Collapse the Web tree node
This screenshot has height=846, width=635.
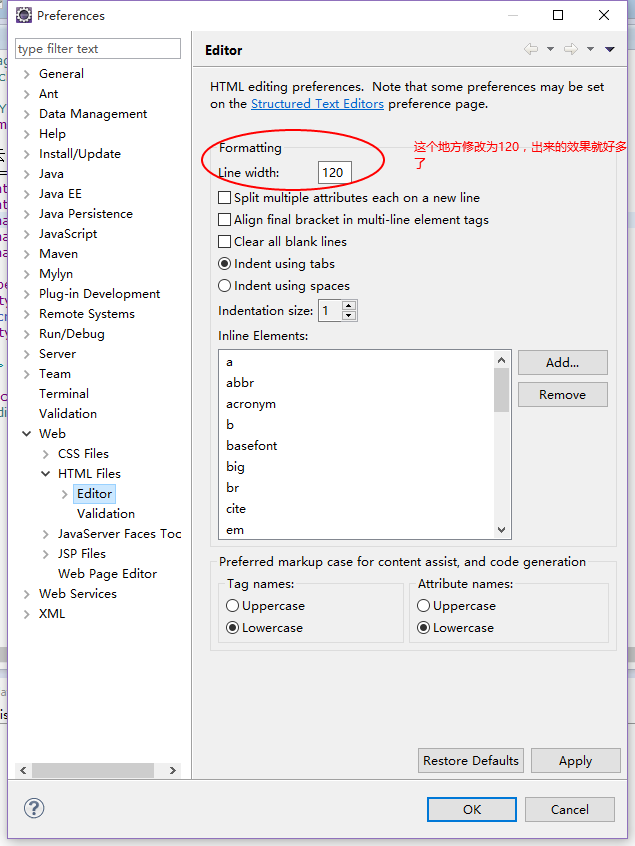(26, 434)
